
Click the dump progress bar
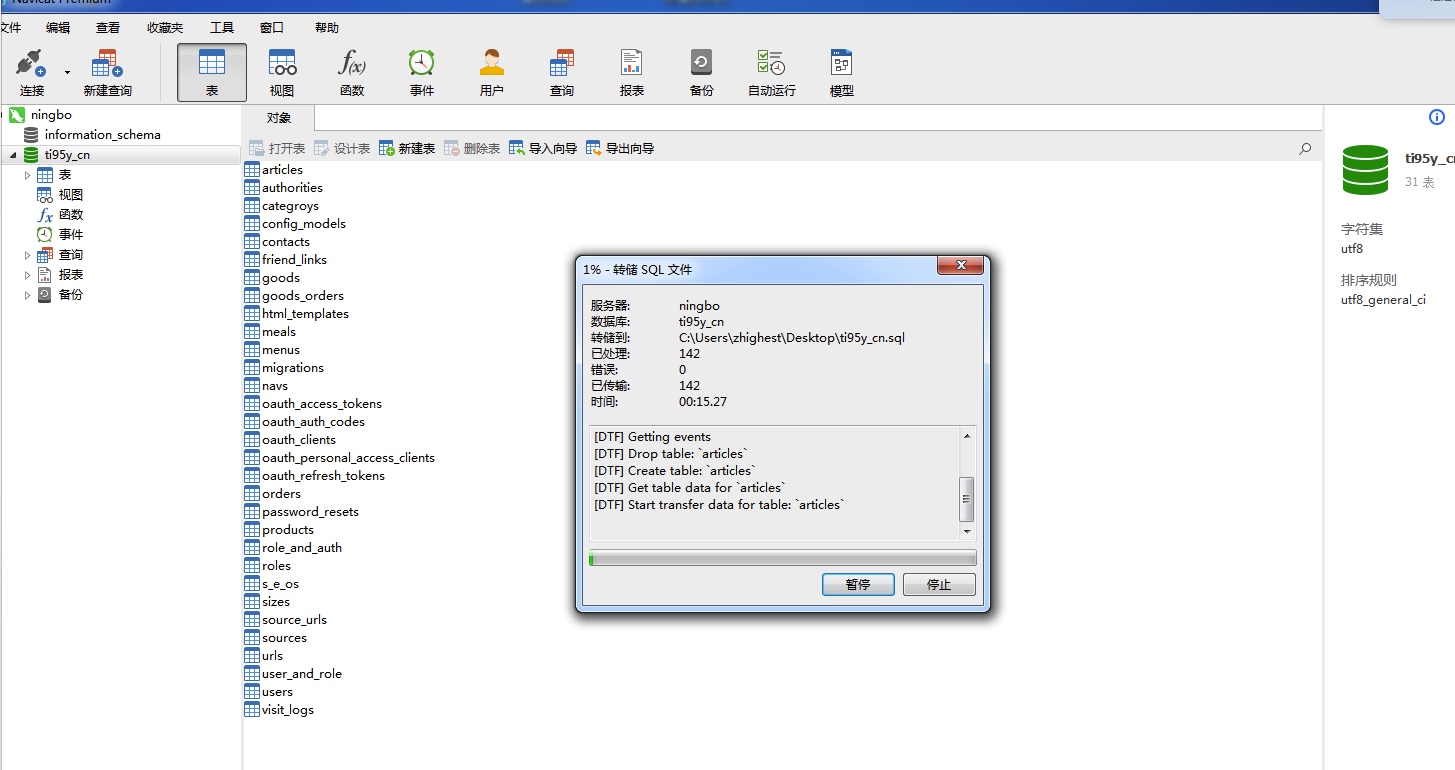[x=782, y=558]
